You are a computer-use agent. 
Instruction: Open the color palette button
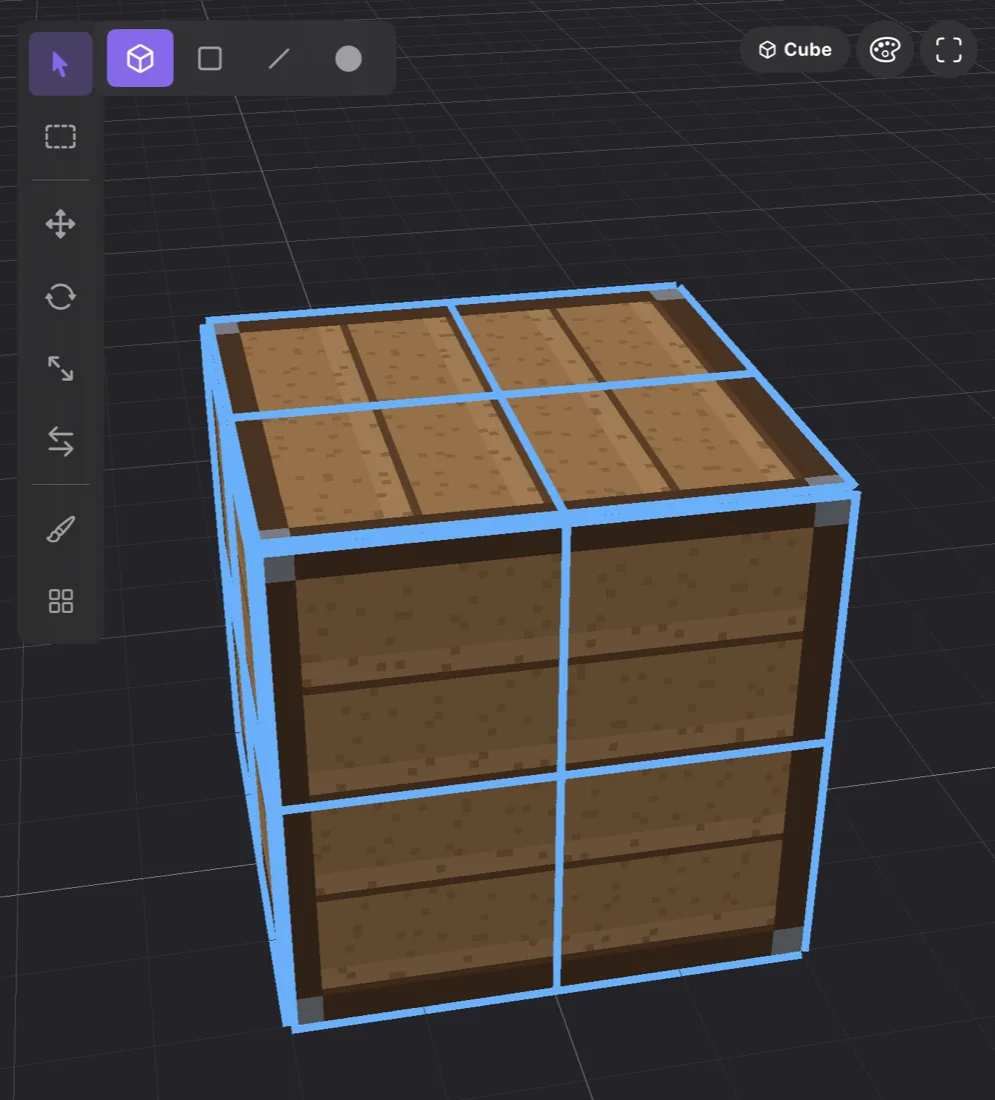(x=885, y=50)
